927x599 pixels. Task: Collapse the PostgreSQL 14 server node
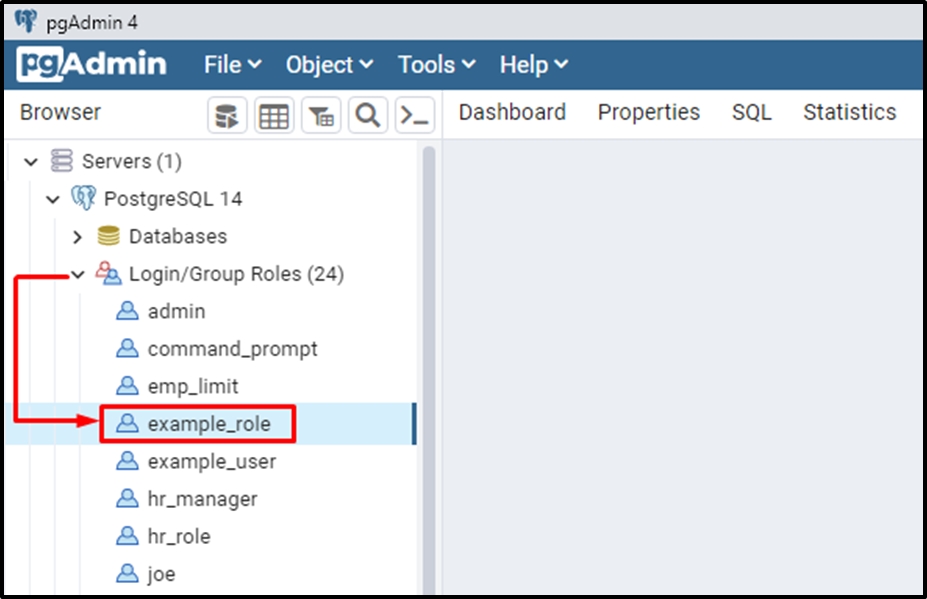[54, 199]
